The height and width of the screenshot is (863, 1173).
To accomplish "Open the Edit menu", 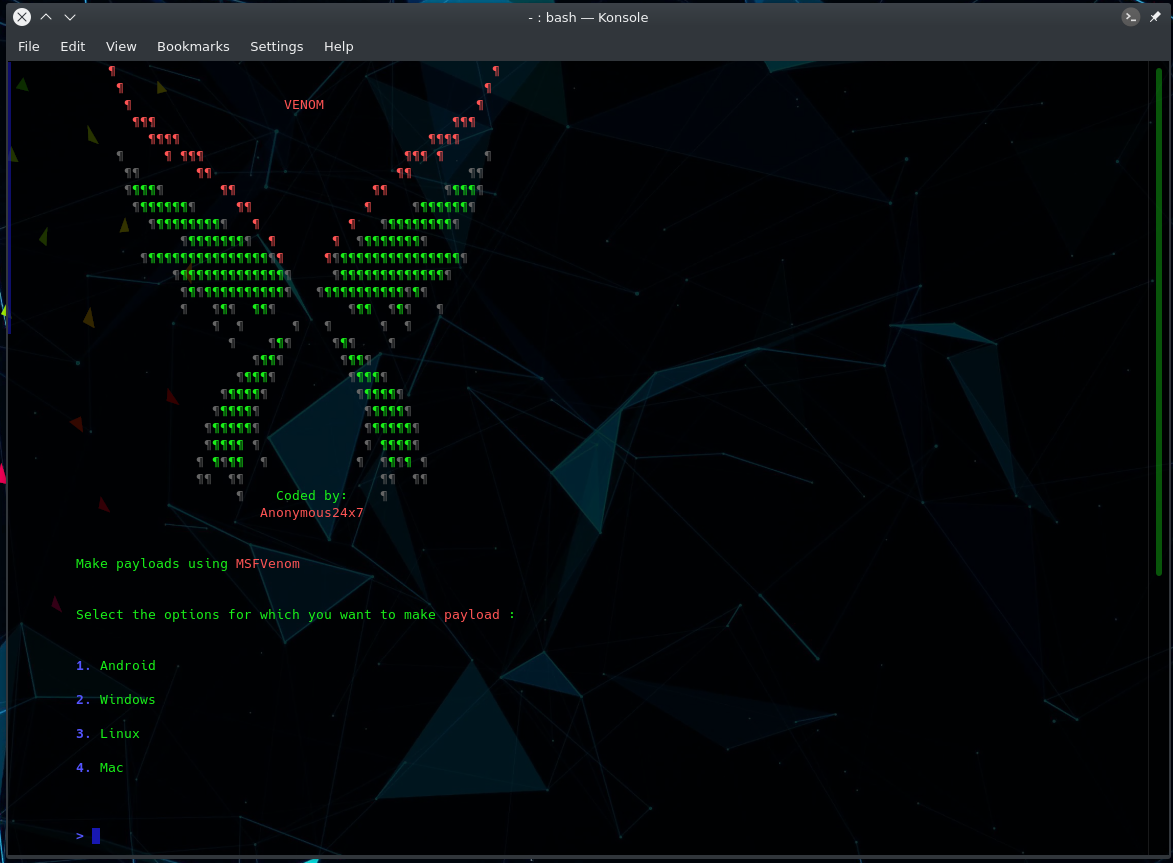I will [73, 46].
